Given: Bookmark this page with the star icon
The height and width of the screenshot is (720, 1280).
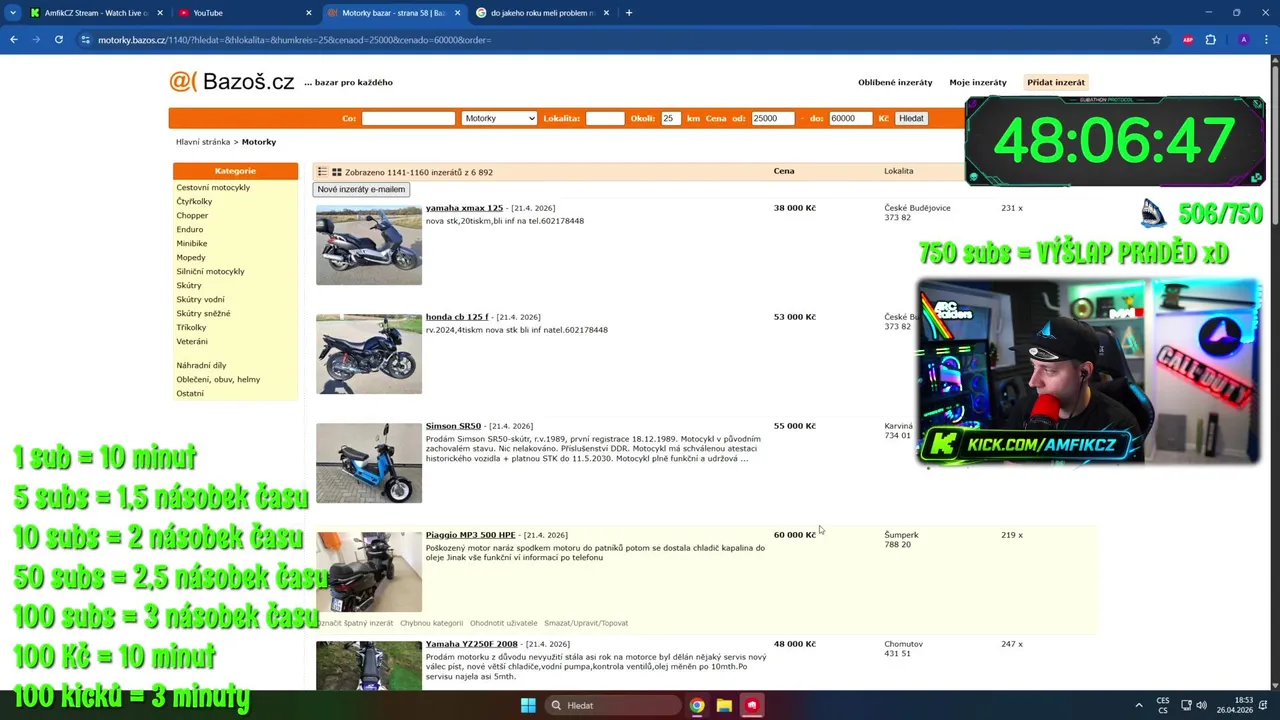Looking at the screenshot, I should click(x=1156, y=40).
